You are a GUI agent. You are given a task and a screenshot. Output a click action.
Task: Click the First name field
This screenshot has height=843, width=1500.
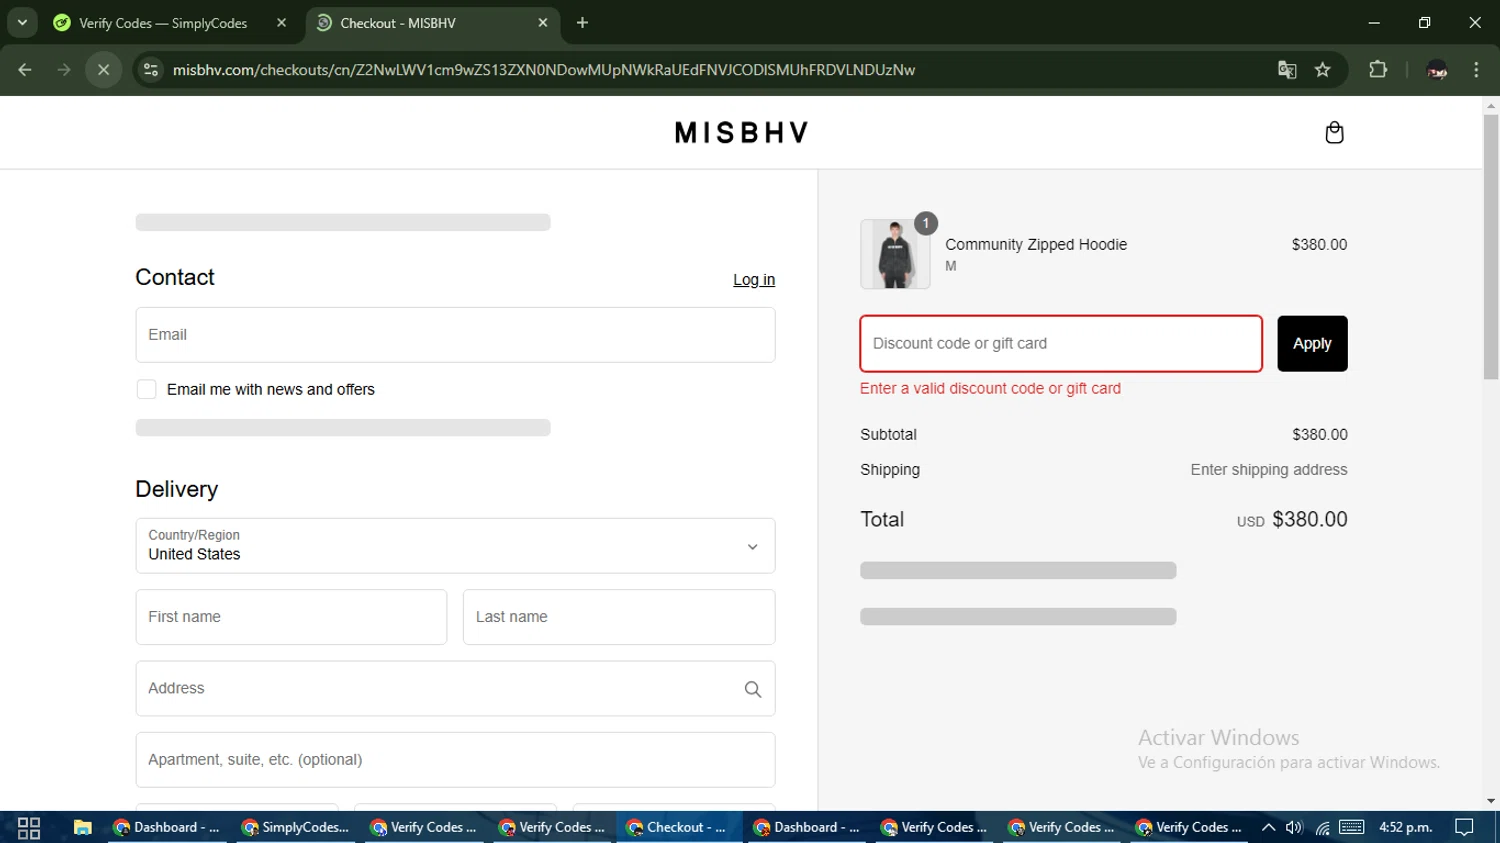tap(291, 617)
